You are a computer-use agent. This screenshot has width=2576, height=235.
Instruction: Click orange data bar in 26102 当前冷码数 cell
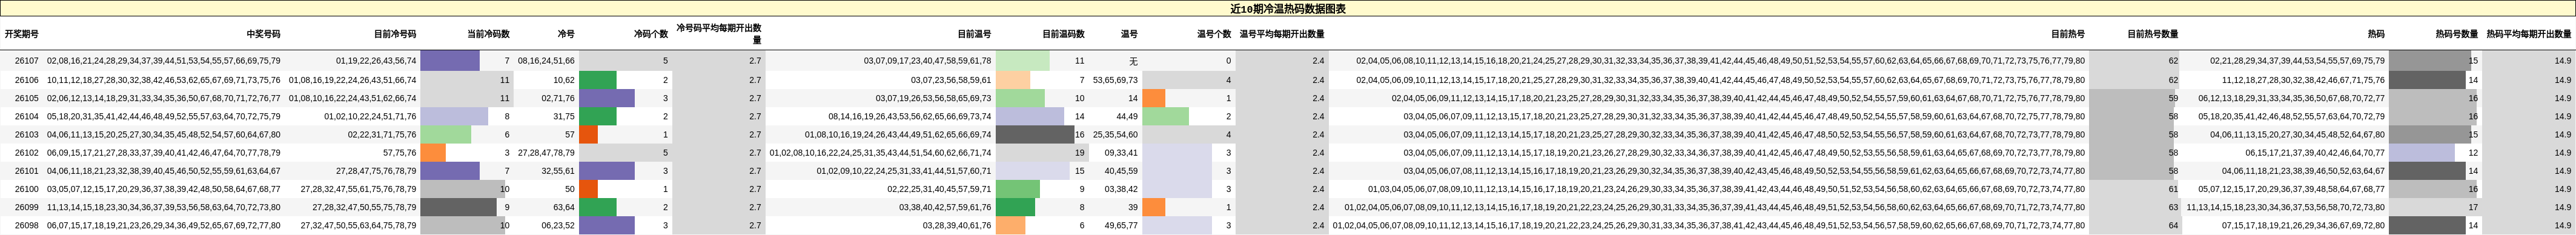click(x=433, y=153)
